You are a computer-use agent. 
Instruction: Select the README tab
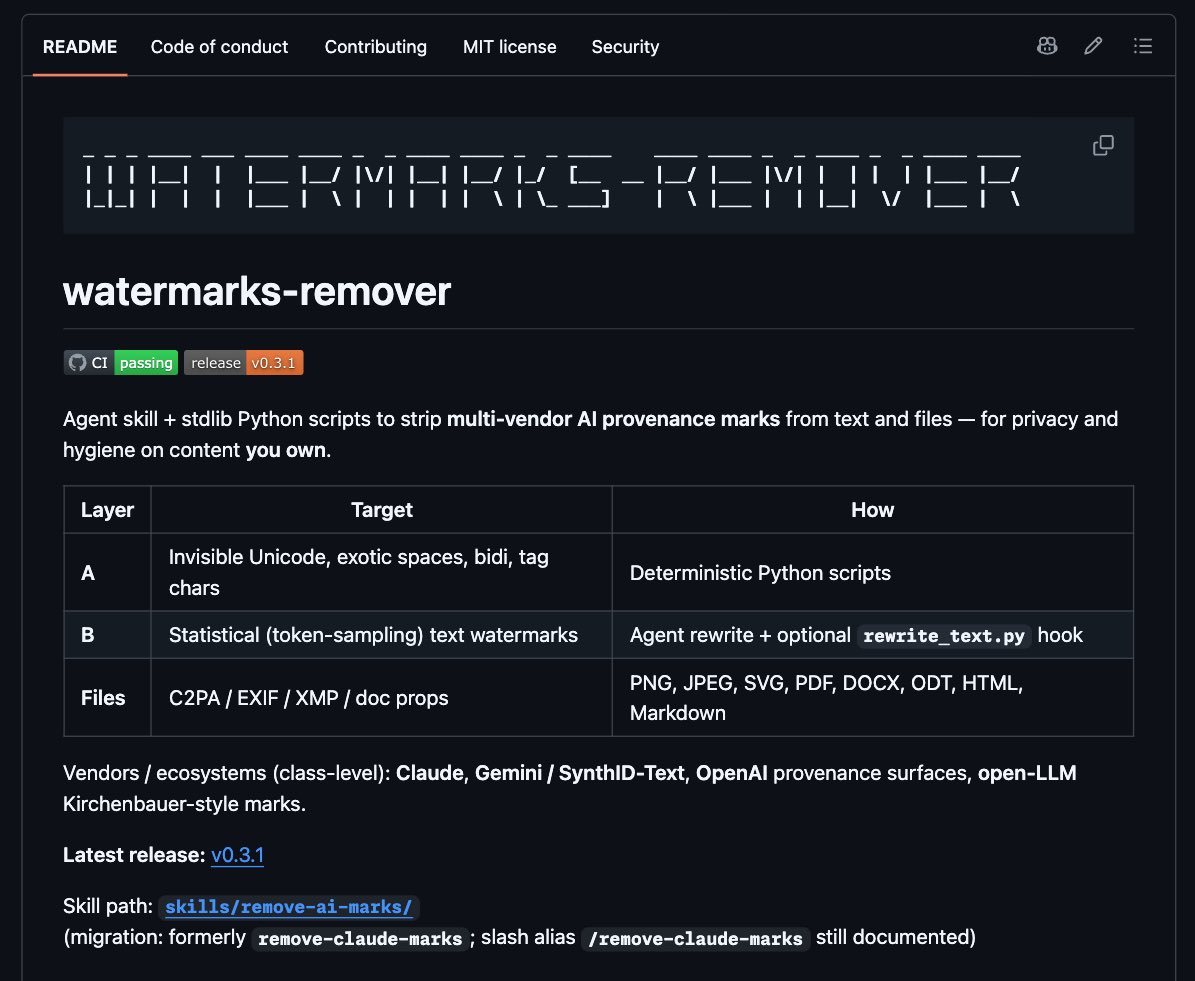pos(80,46)
